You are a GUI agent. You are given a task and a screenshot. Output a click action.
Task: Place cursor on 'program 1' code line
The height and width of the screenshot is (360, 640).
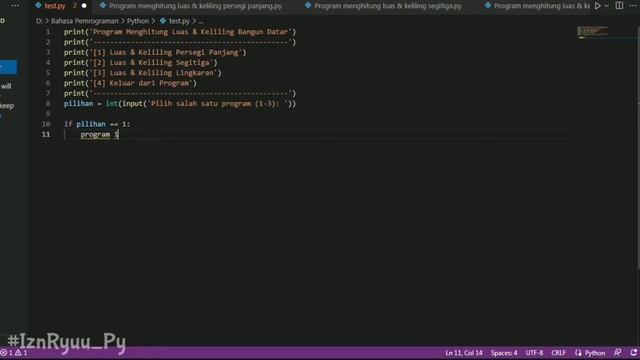click(x=99, y=134)
